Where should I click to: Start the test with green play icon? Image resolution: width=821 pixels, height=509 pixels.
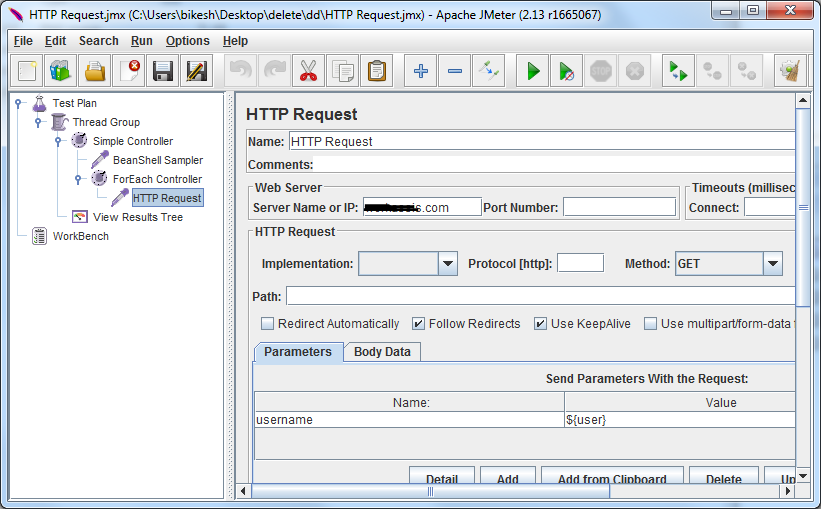532,71
